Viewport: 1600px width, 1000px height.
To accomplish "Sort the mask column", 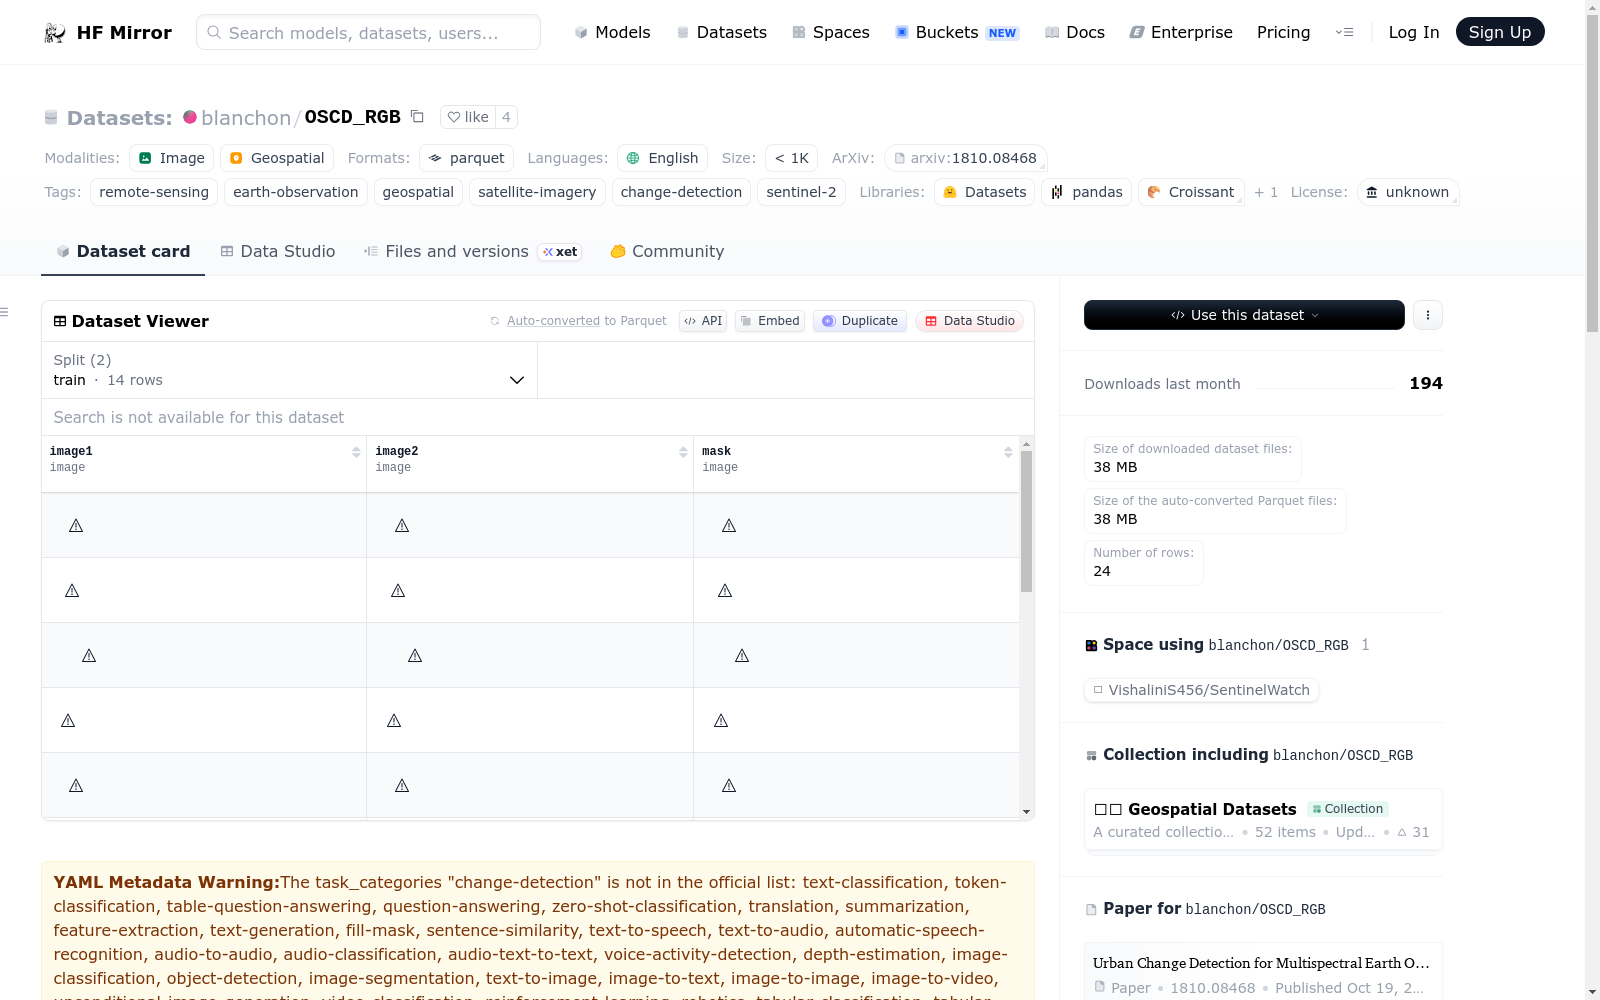I will click(x=1008, y=452).
